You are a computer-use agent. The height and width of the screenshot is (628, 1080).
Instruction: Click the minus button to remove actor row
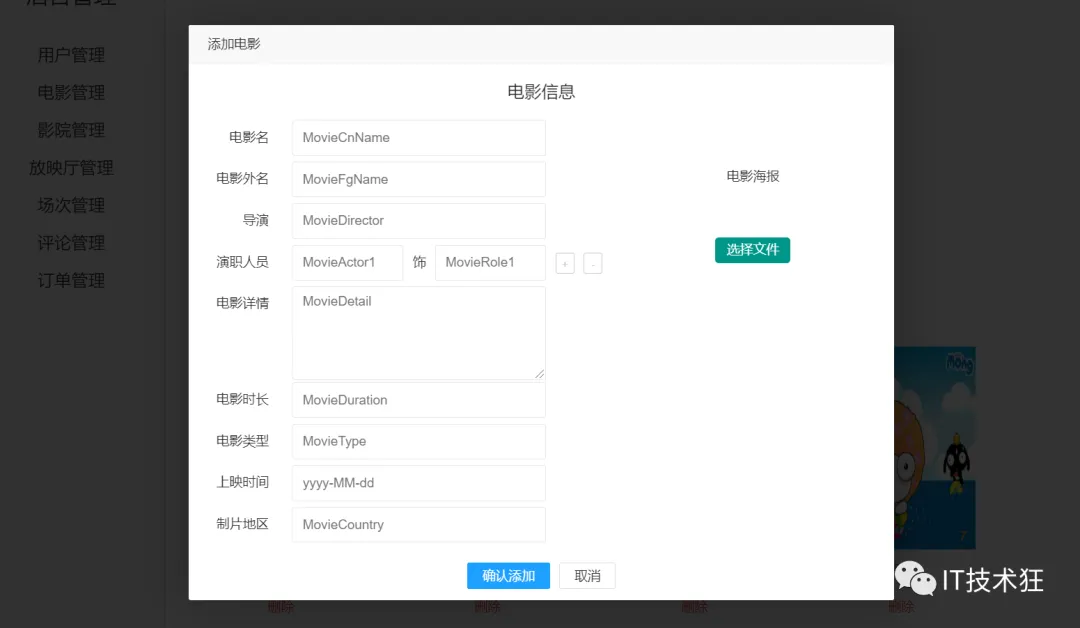click(592, 263)
